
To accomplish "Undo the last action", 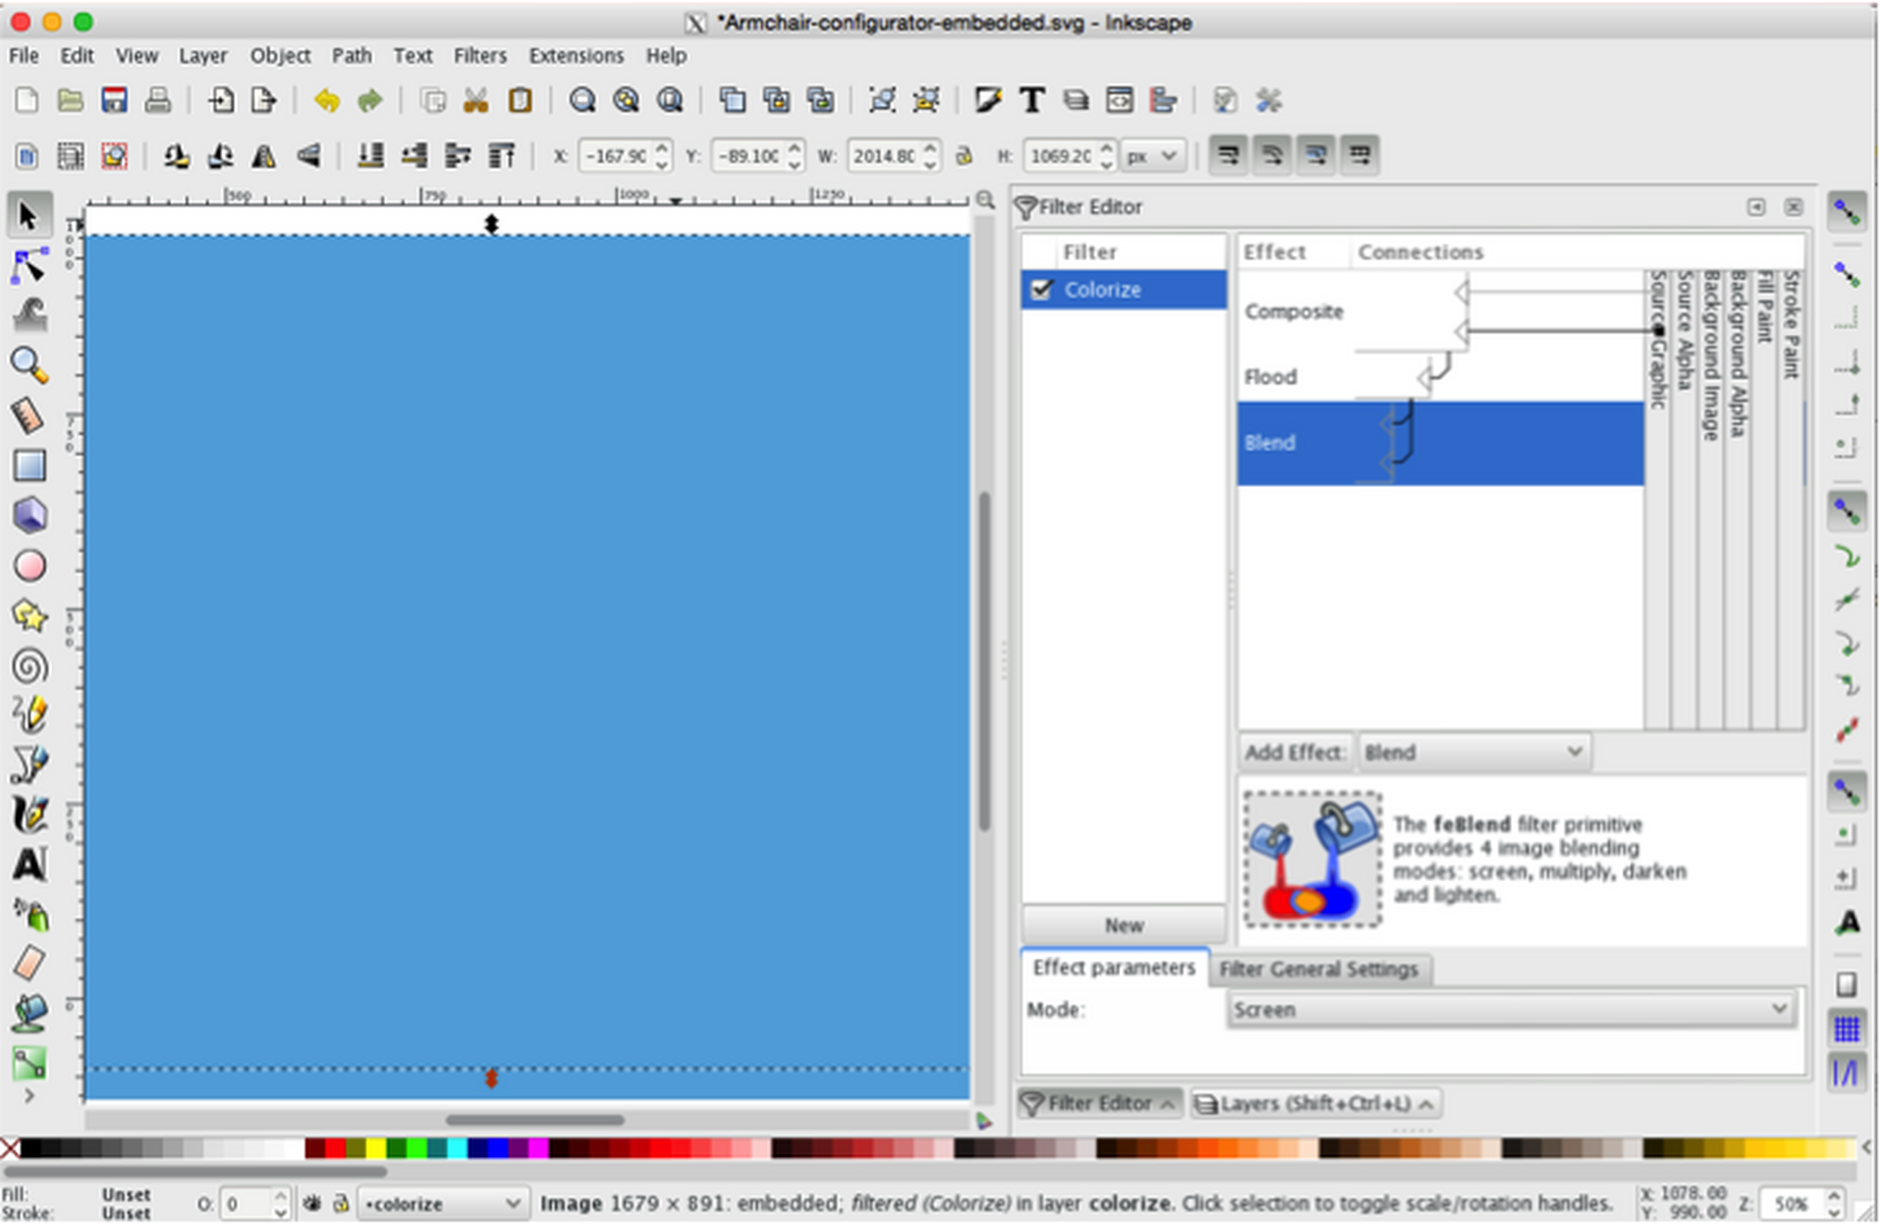I will [x=327, y=100].
